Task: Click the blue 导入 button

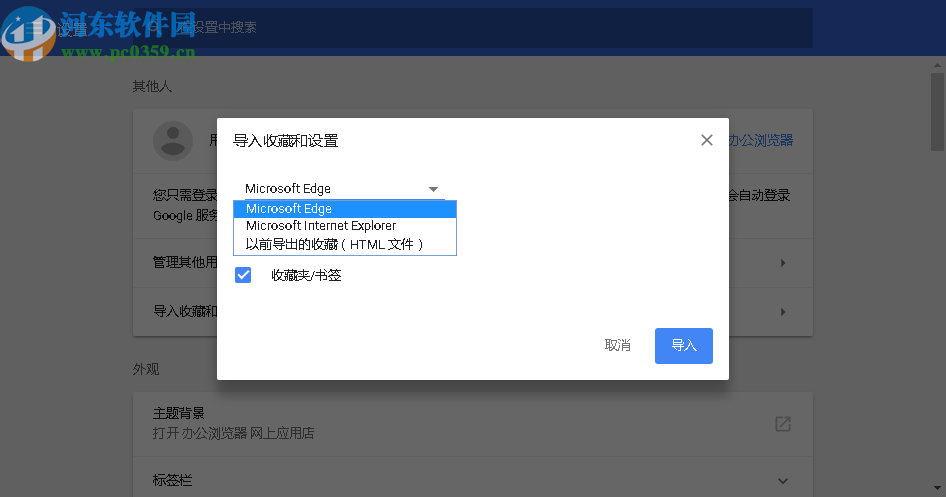Action: pyautogui.click(x=684, y=346)
